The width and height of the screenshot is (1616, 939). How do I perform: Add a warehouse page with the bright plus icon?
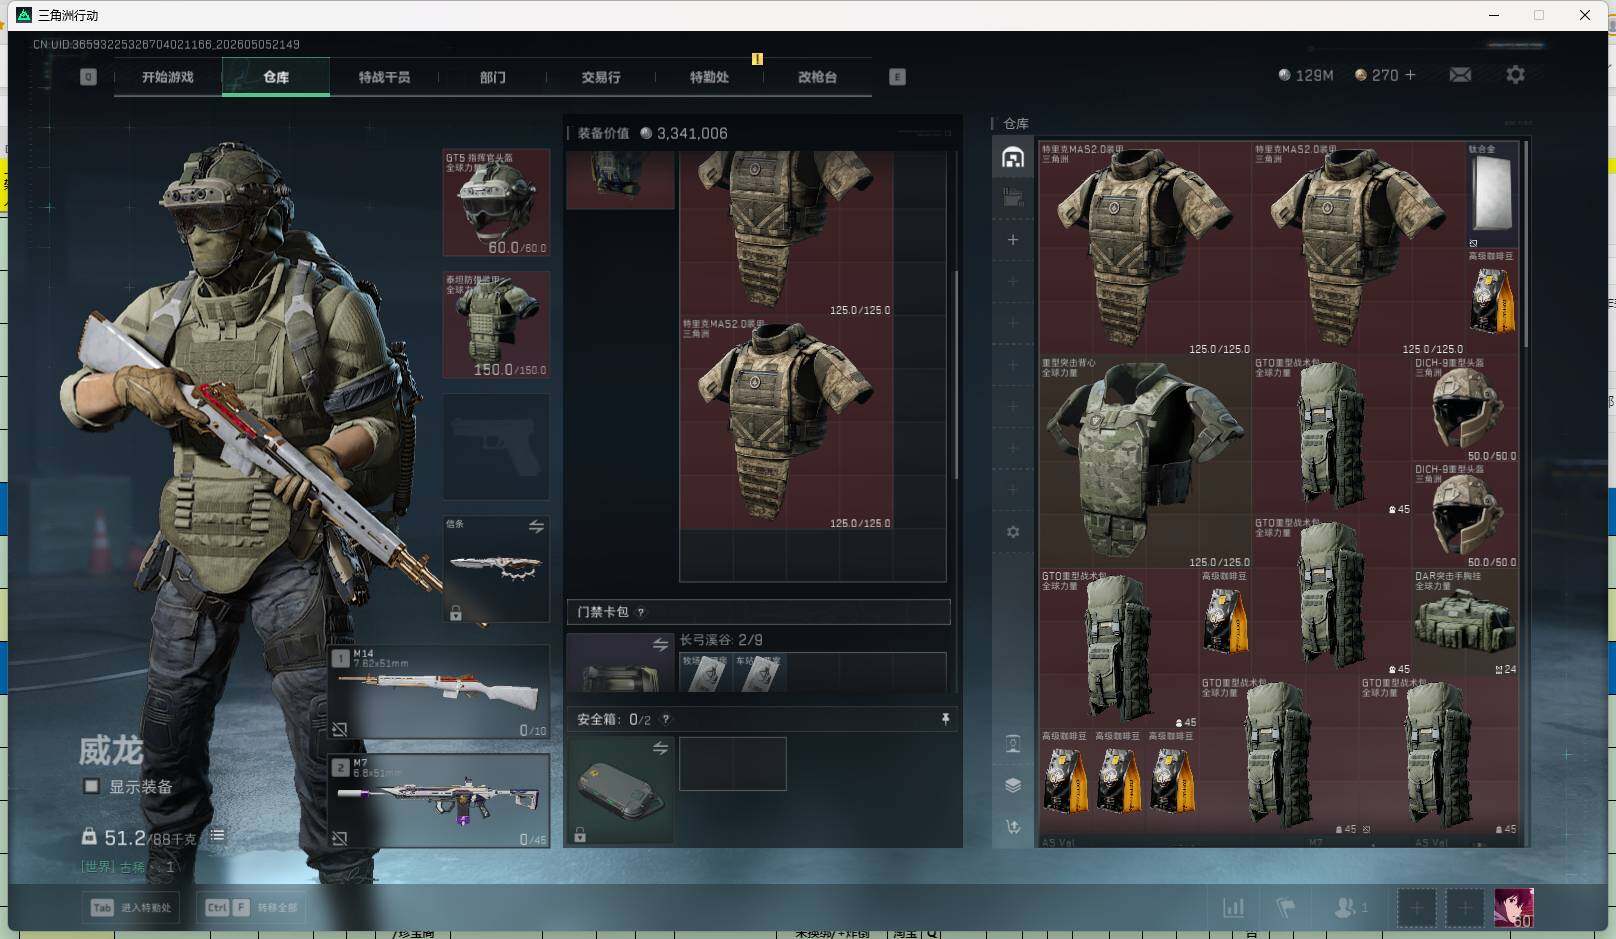(1013, 240)
